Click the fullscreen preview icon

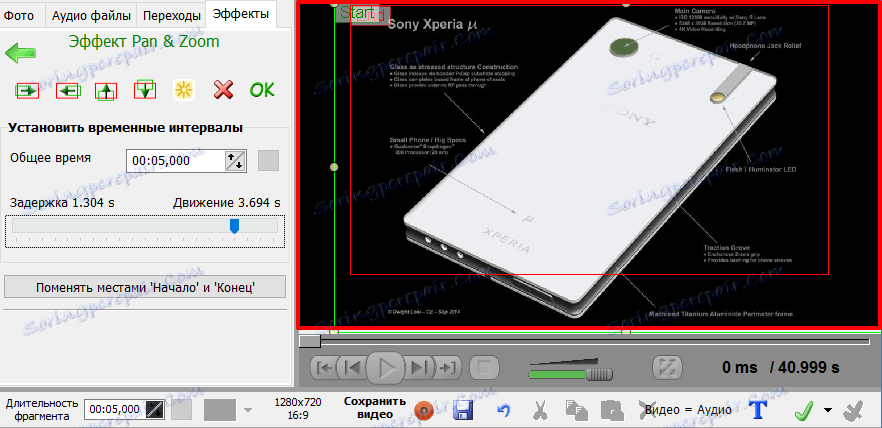pyautogui.click(x=668, y=367)
